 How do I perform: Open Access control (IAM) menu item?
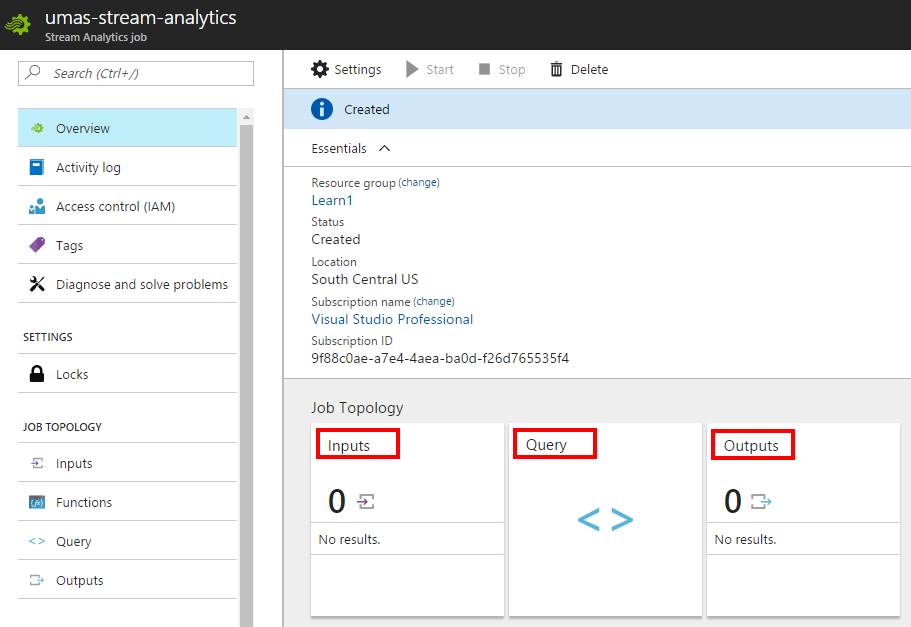[127, 206]
